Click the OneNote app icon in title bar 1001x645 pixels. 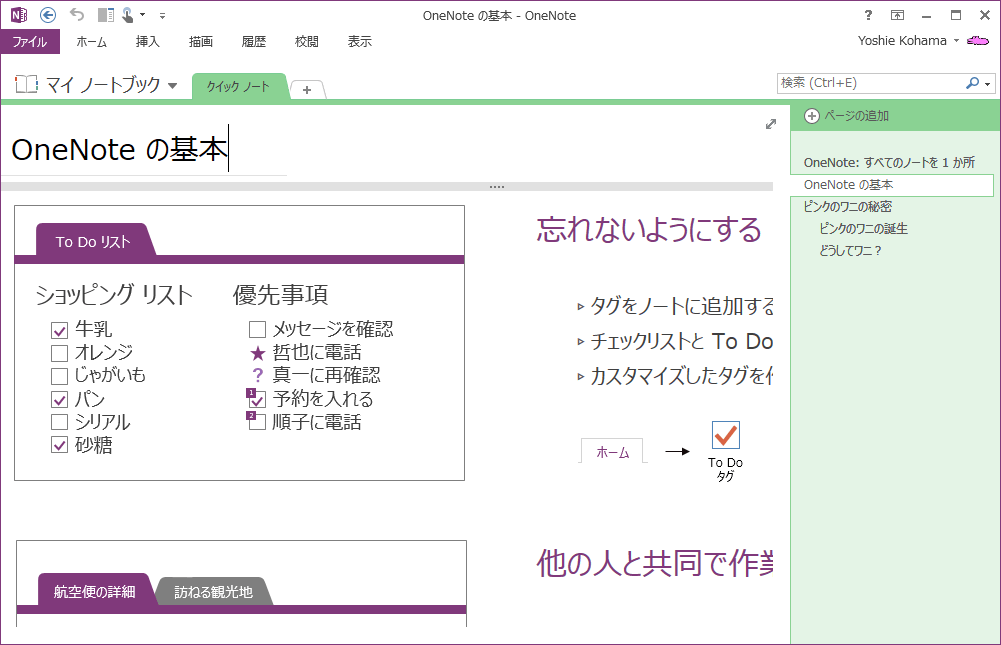[x=19, y=15]
